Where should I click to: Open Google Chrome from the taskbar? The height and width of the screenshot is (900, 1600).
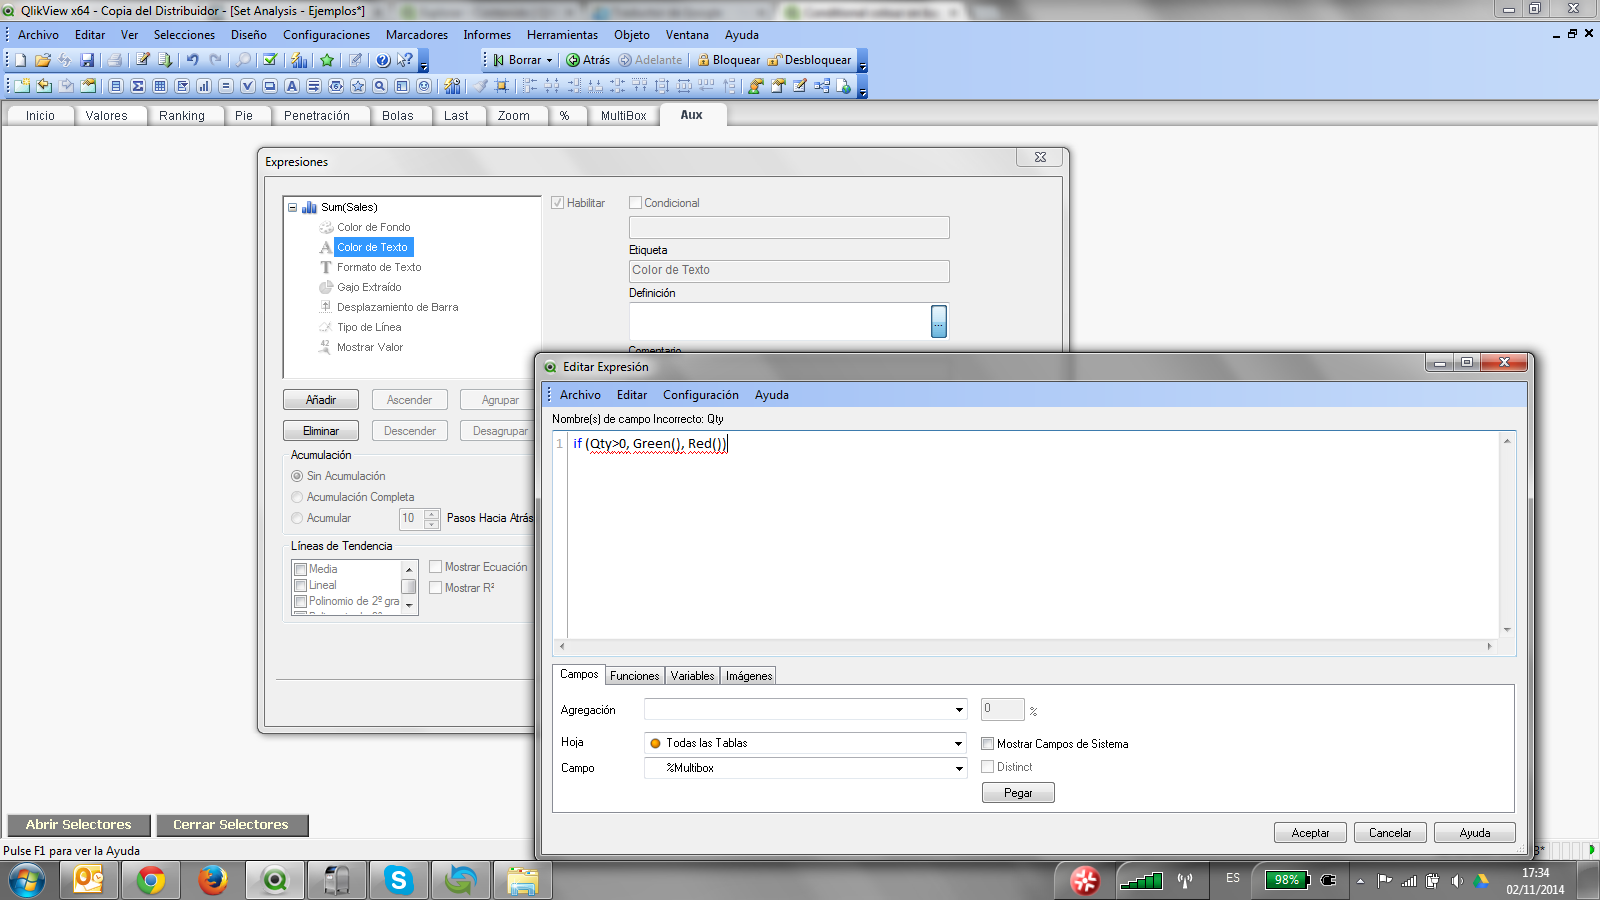click(x=151, y=880)
